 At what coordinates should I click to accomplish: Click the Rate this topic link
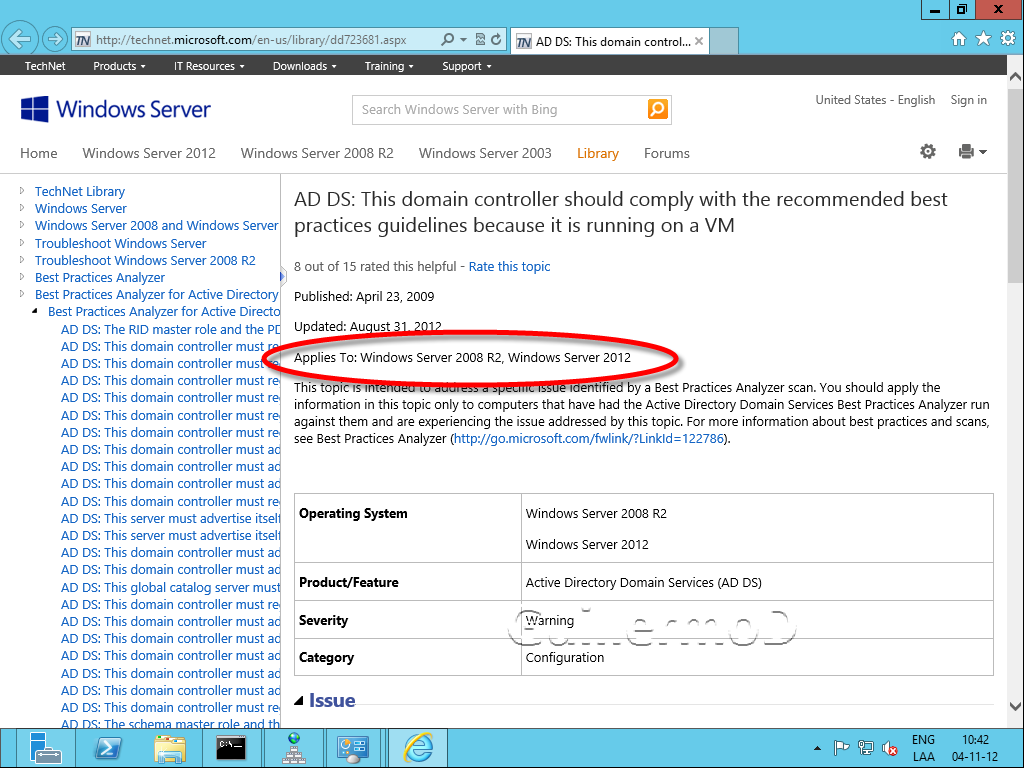click(x=509, y=266)
